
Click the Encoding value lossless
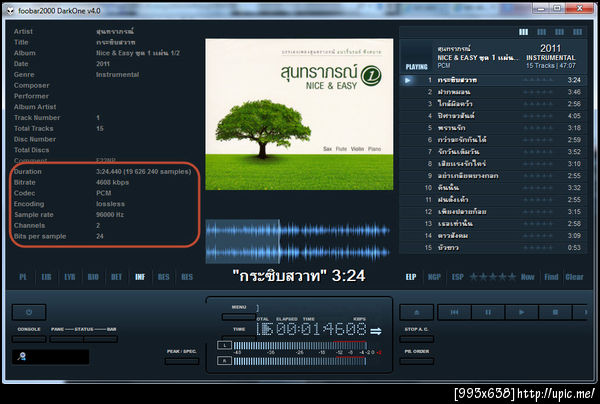tap(110, 204)
